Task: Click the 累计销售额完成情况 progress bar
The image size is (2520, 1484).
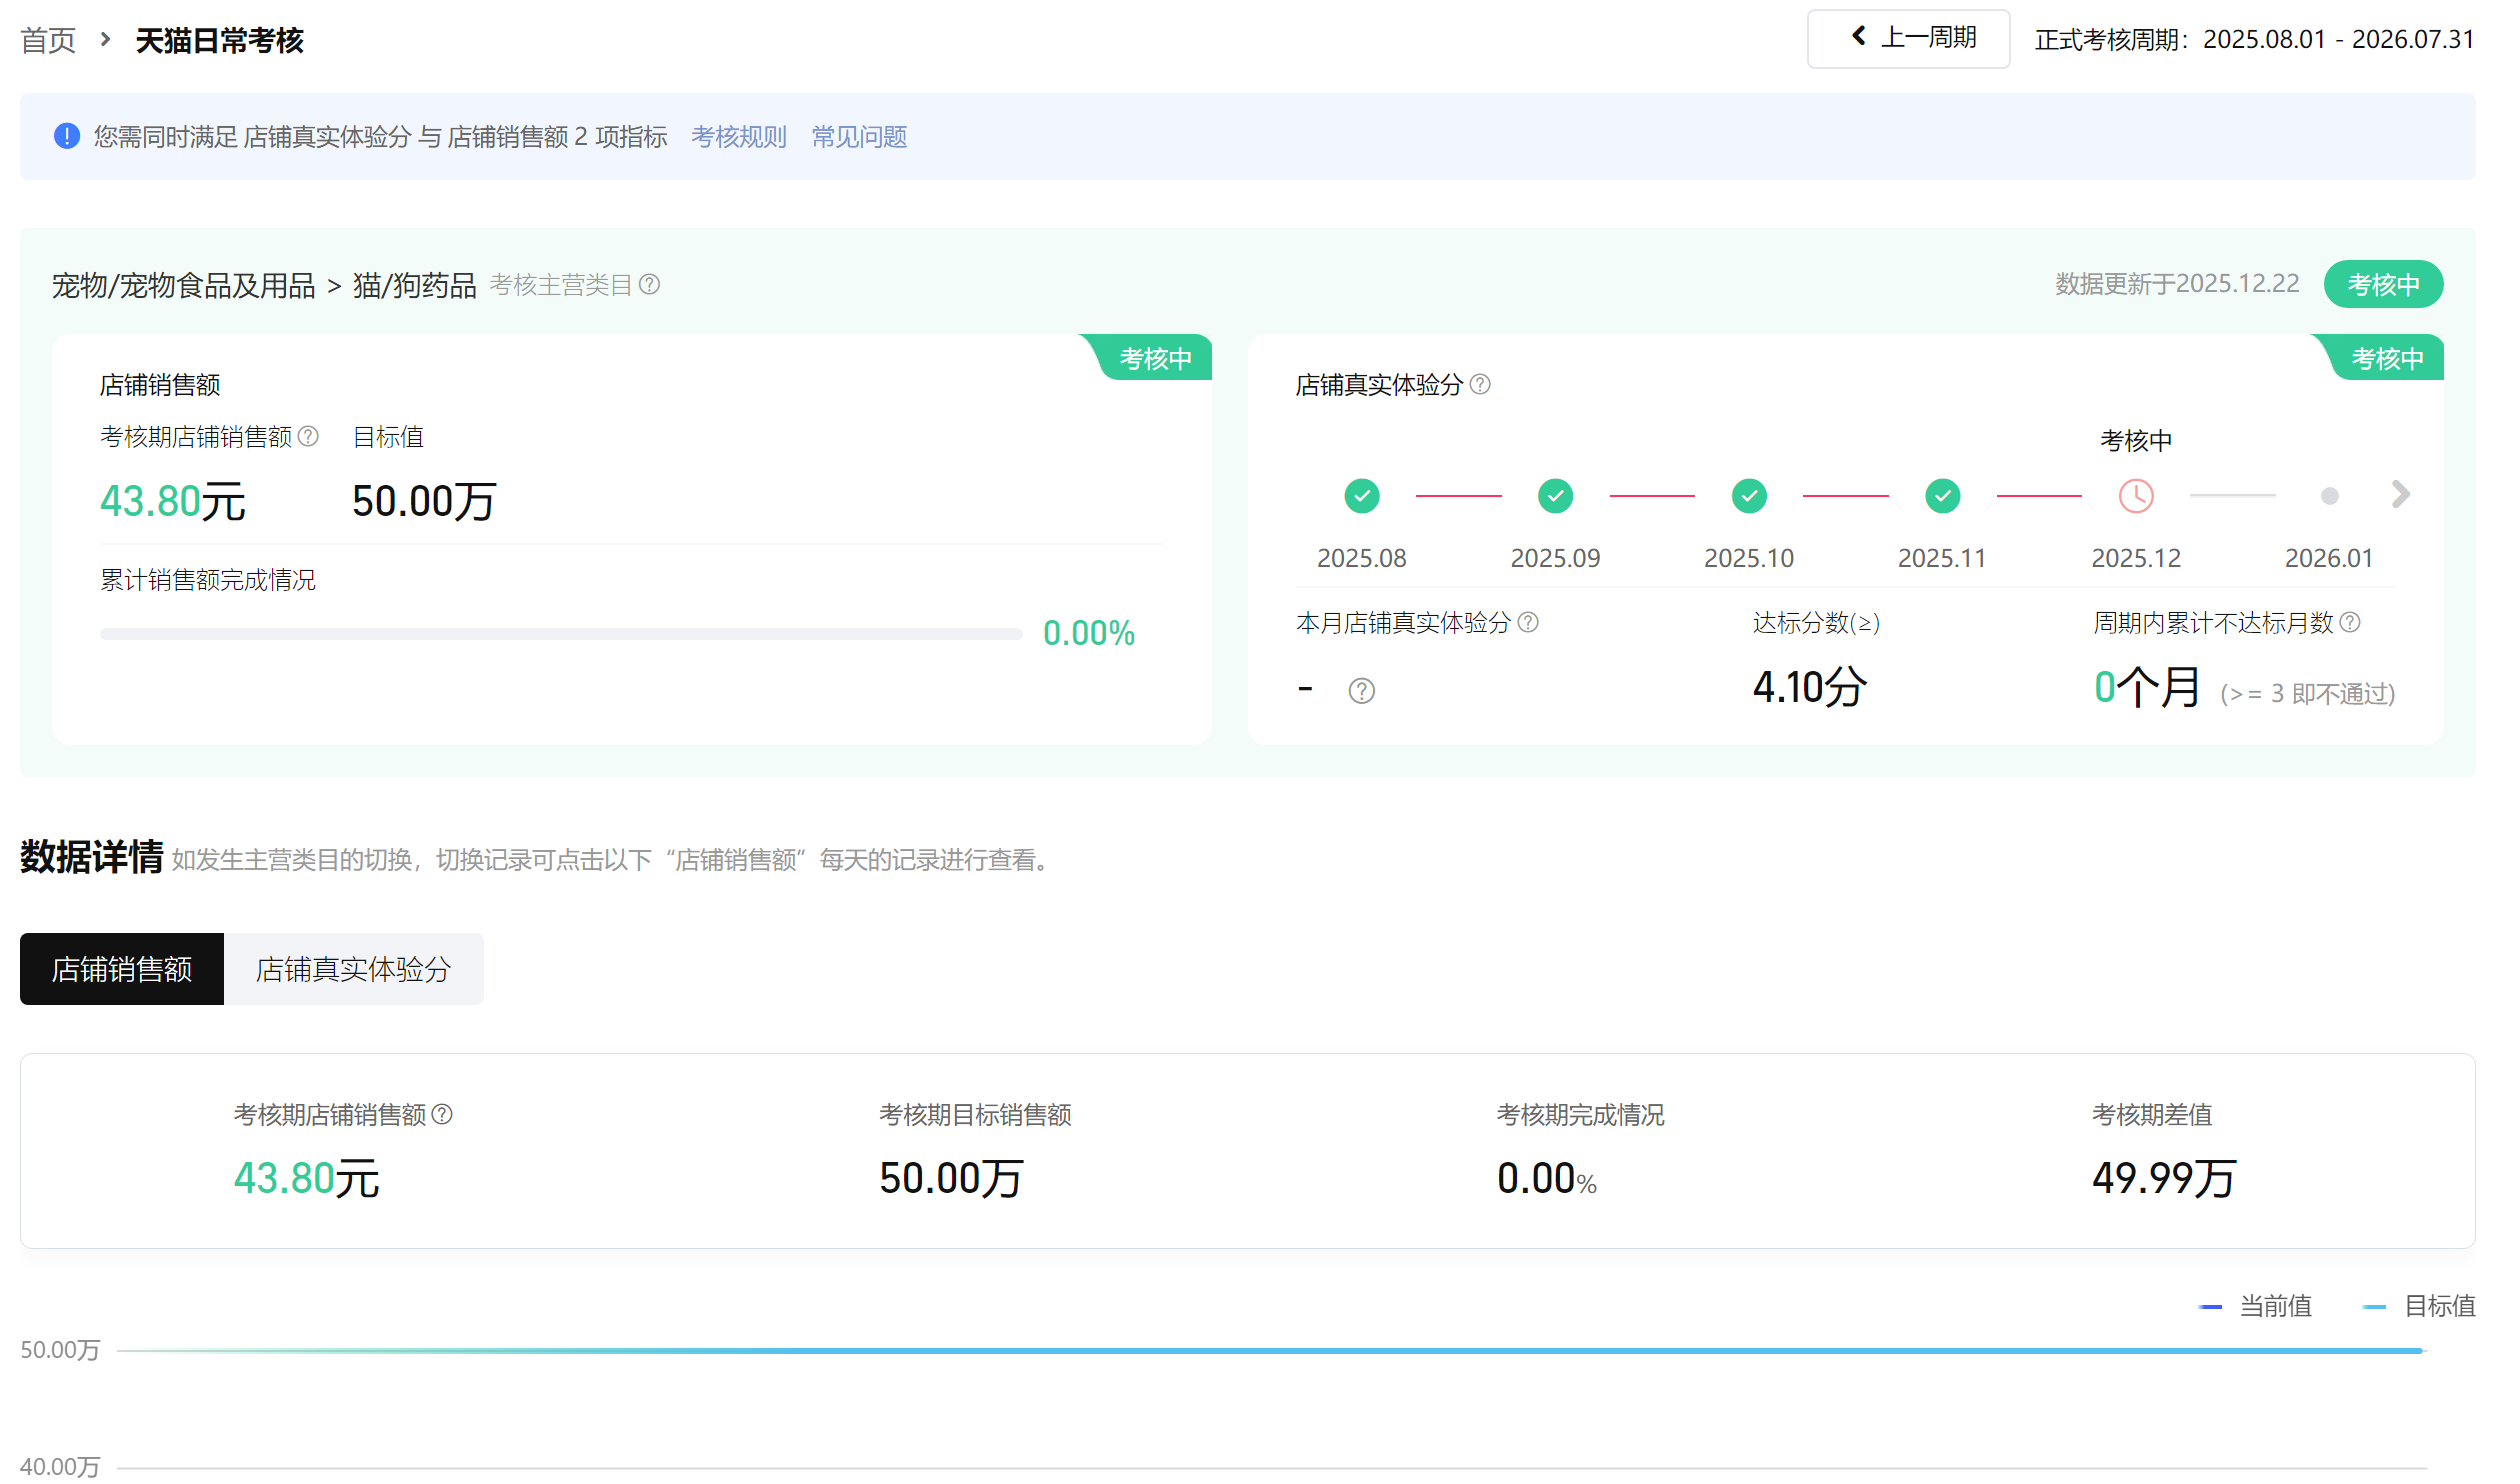Action: [x=560, y=634]
